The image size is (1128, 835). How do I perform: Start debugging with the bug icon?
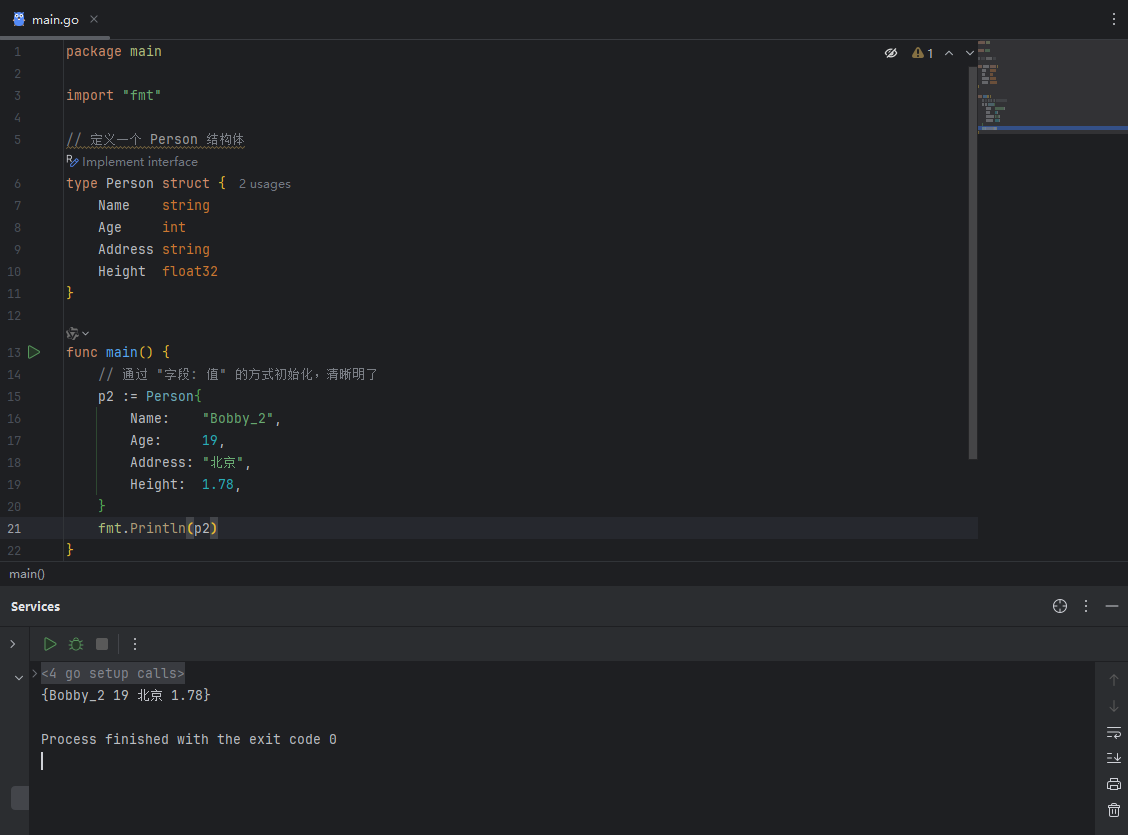[x=76, y=644]
